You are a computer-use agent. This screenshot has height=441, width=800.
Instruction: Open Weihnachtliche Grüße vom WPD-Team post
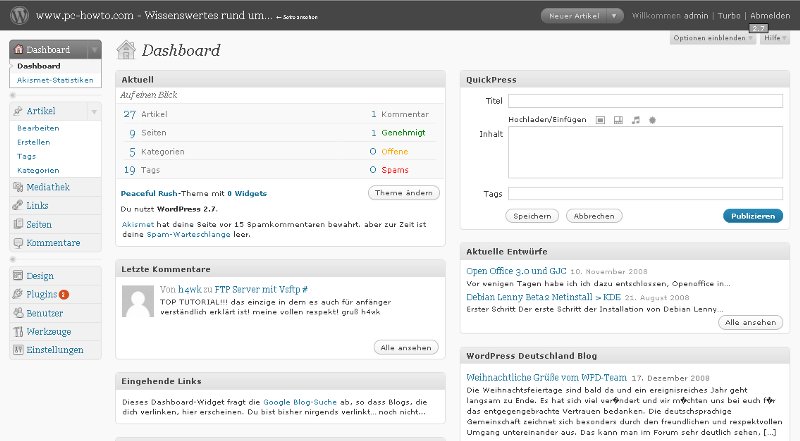[546, 378]
